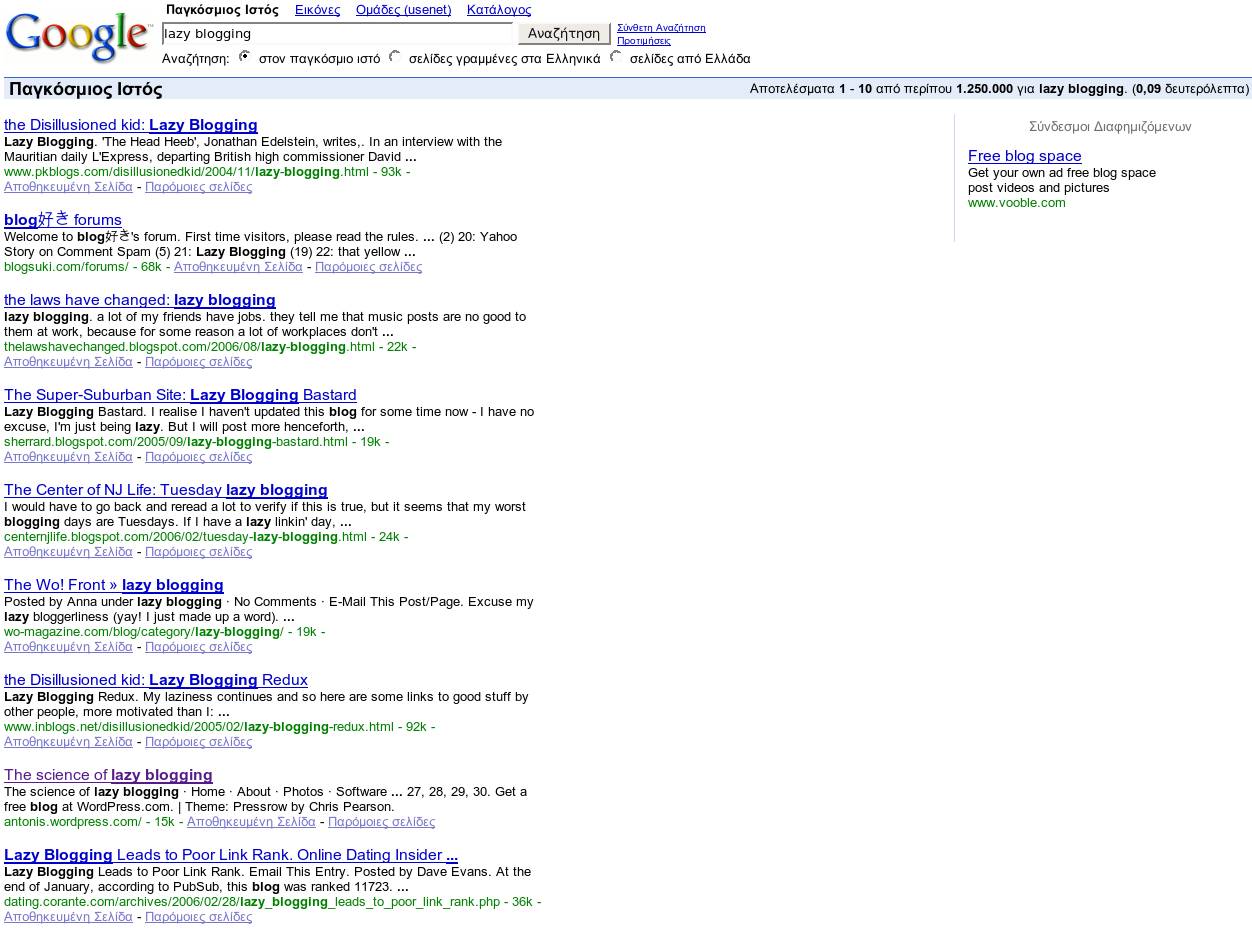1252x934 pixels.
Task: Select the 'στον παγκόσμιο ιστό' radio button
Action: [x=245, y=57]
